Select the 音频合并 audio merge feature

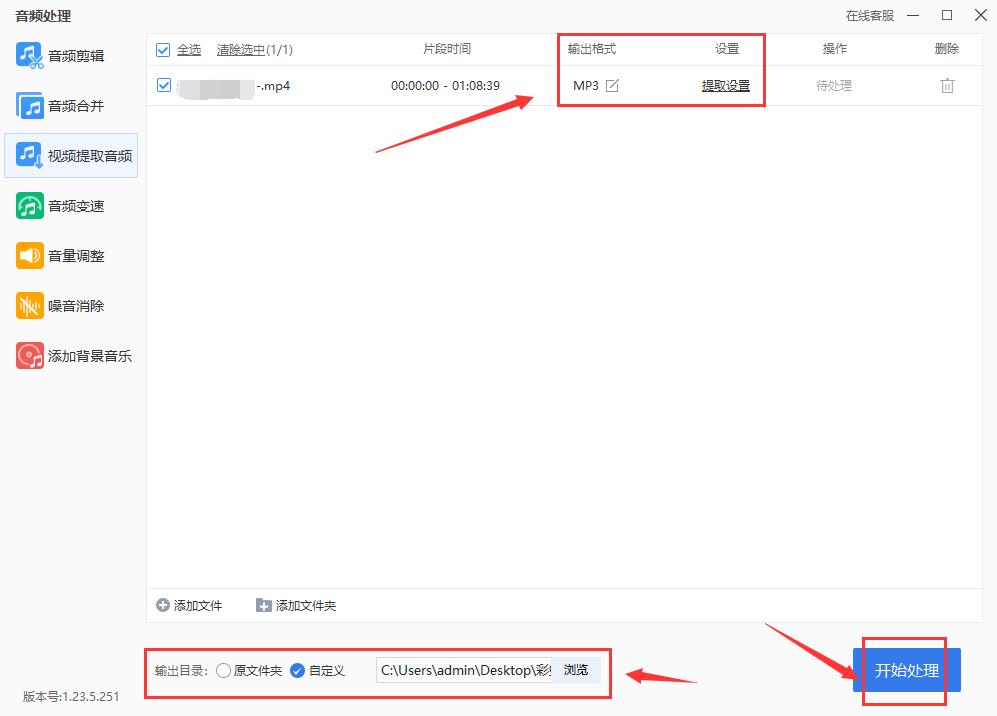60,105
